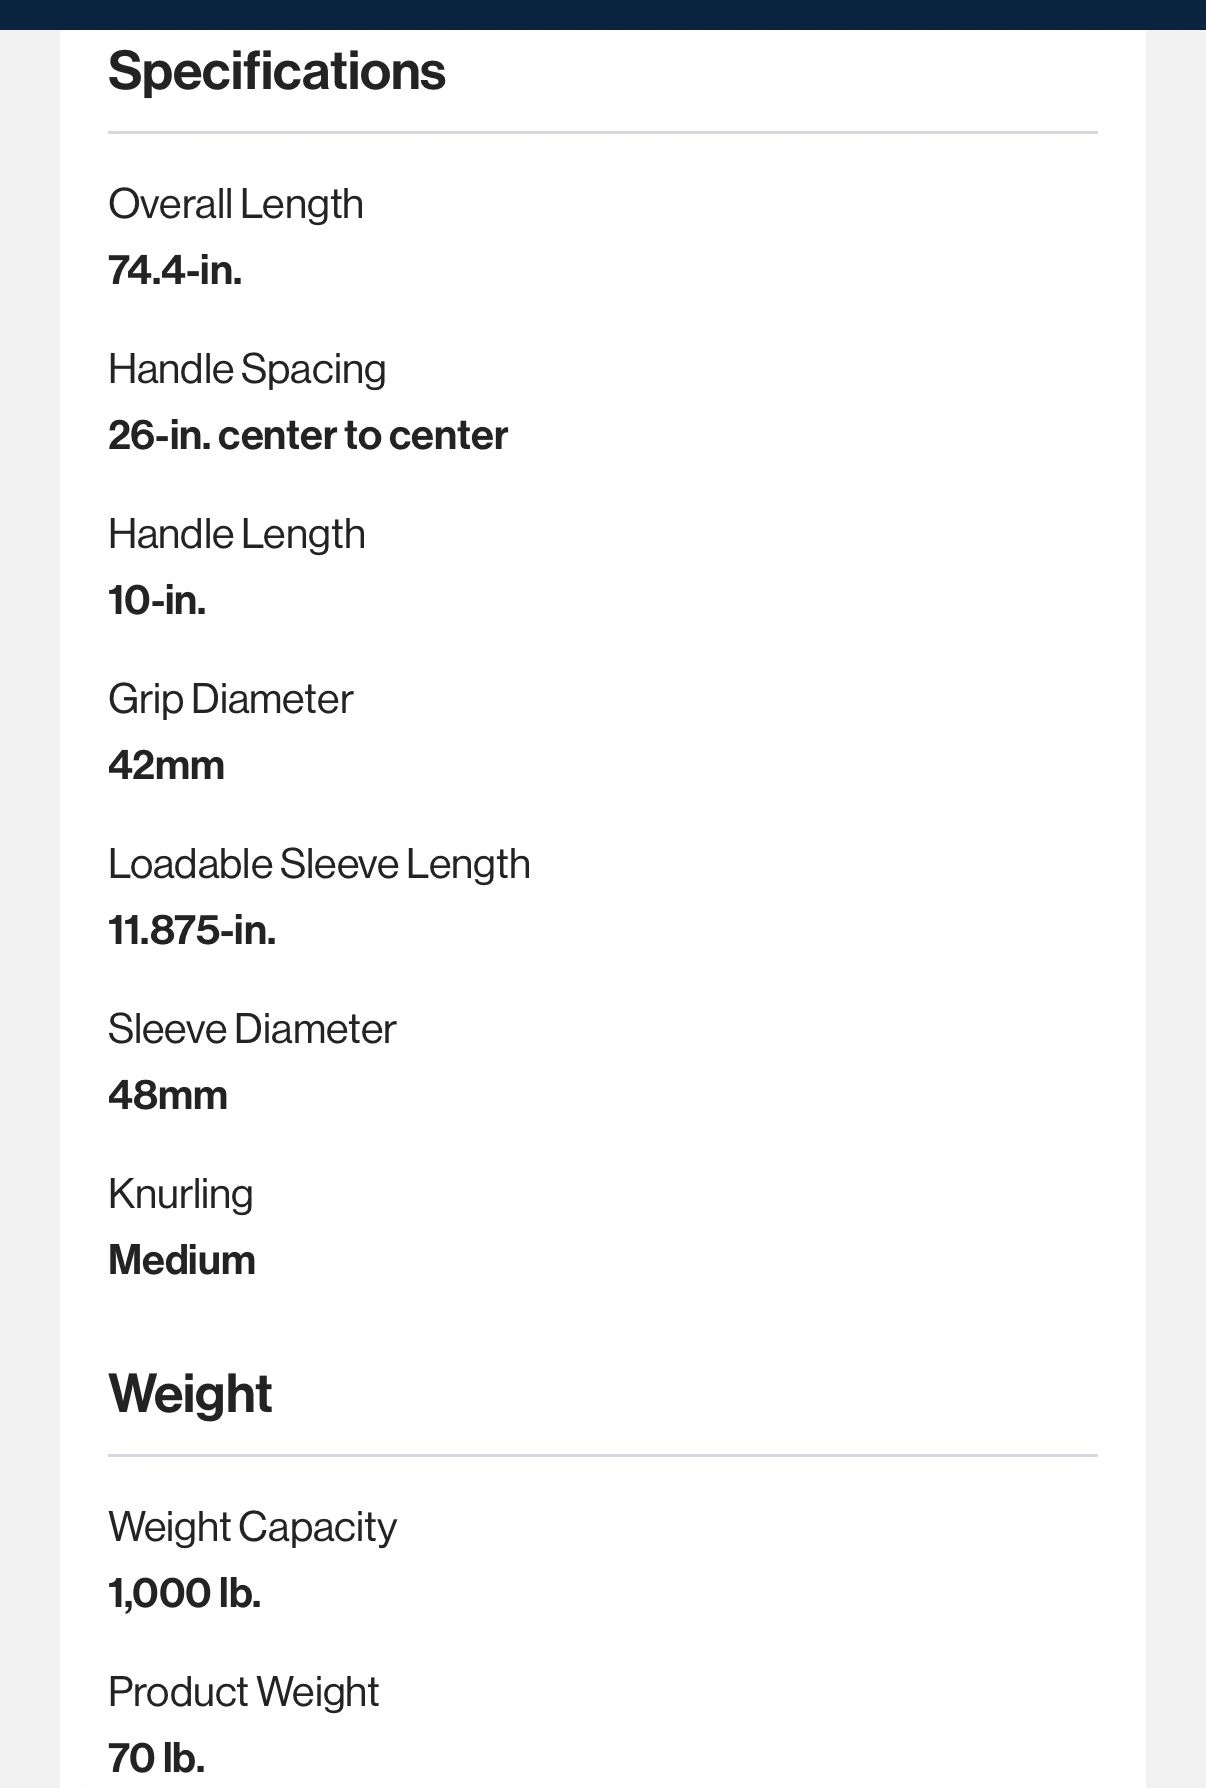This screenshot has height=1788, width=1206.
Task: Click the 42mm grip diameter value
Action: pyautogui.click(x=166, y=766)
